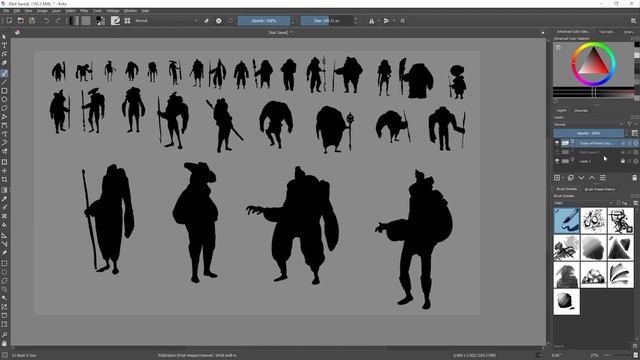Adjust the brush Opacity slider in toolbar
Viewport: 640px width, 360px height.
point(264,20)
